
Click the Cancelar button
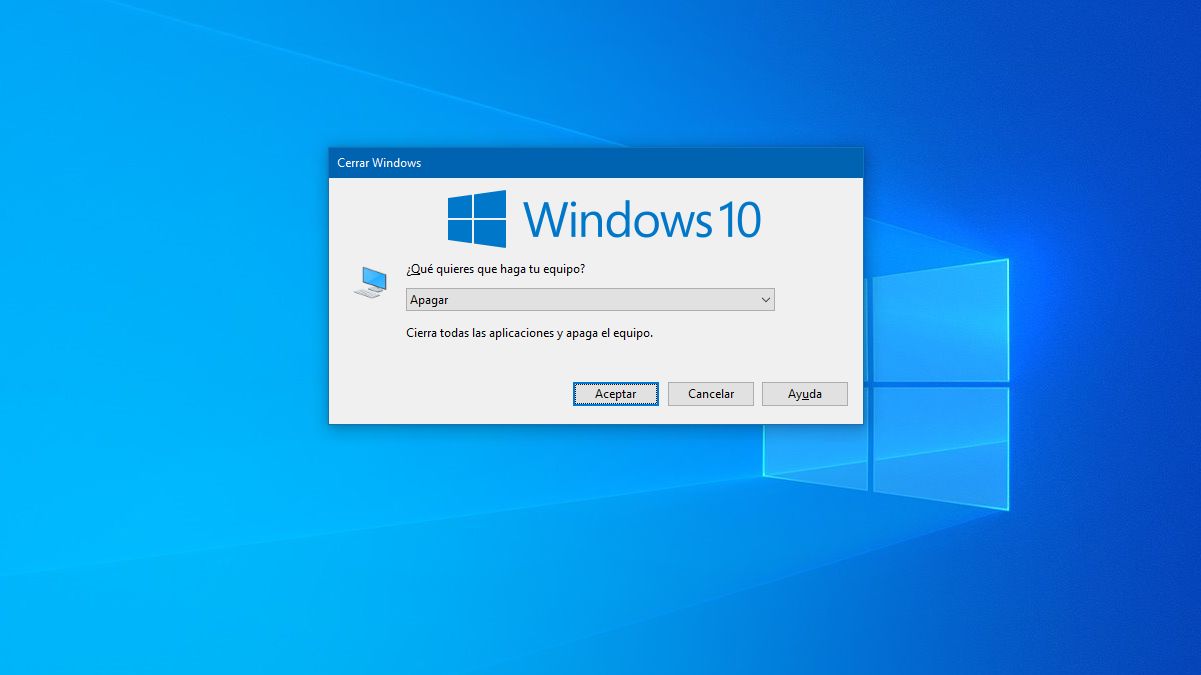[x=711, y=394]
